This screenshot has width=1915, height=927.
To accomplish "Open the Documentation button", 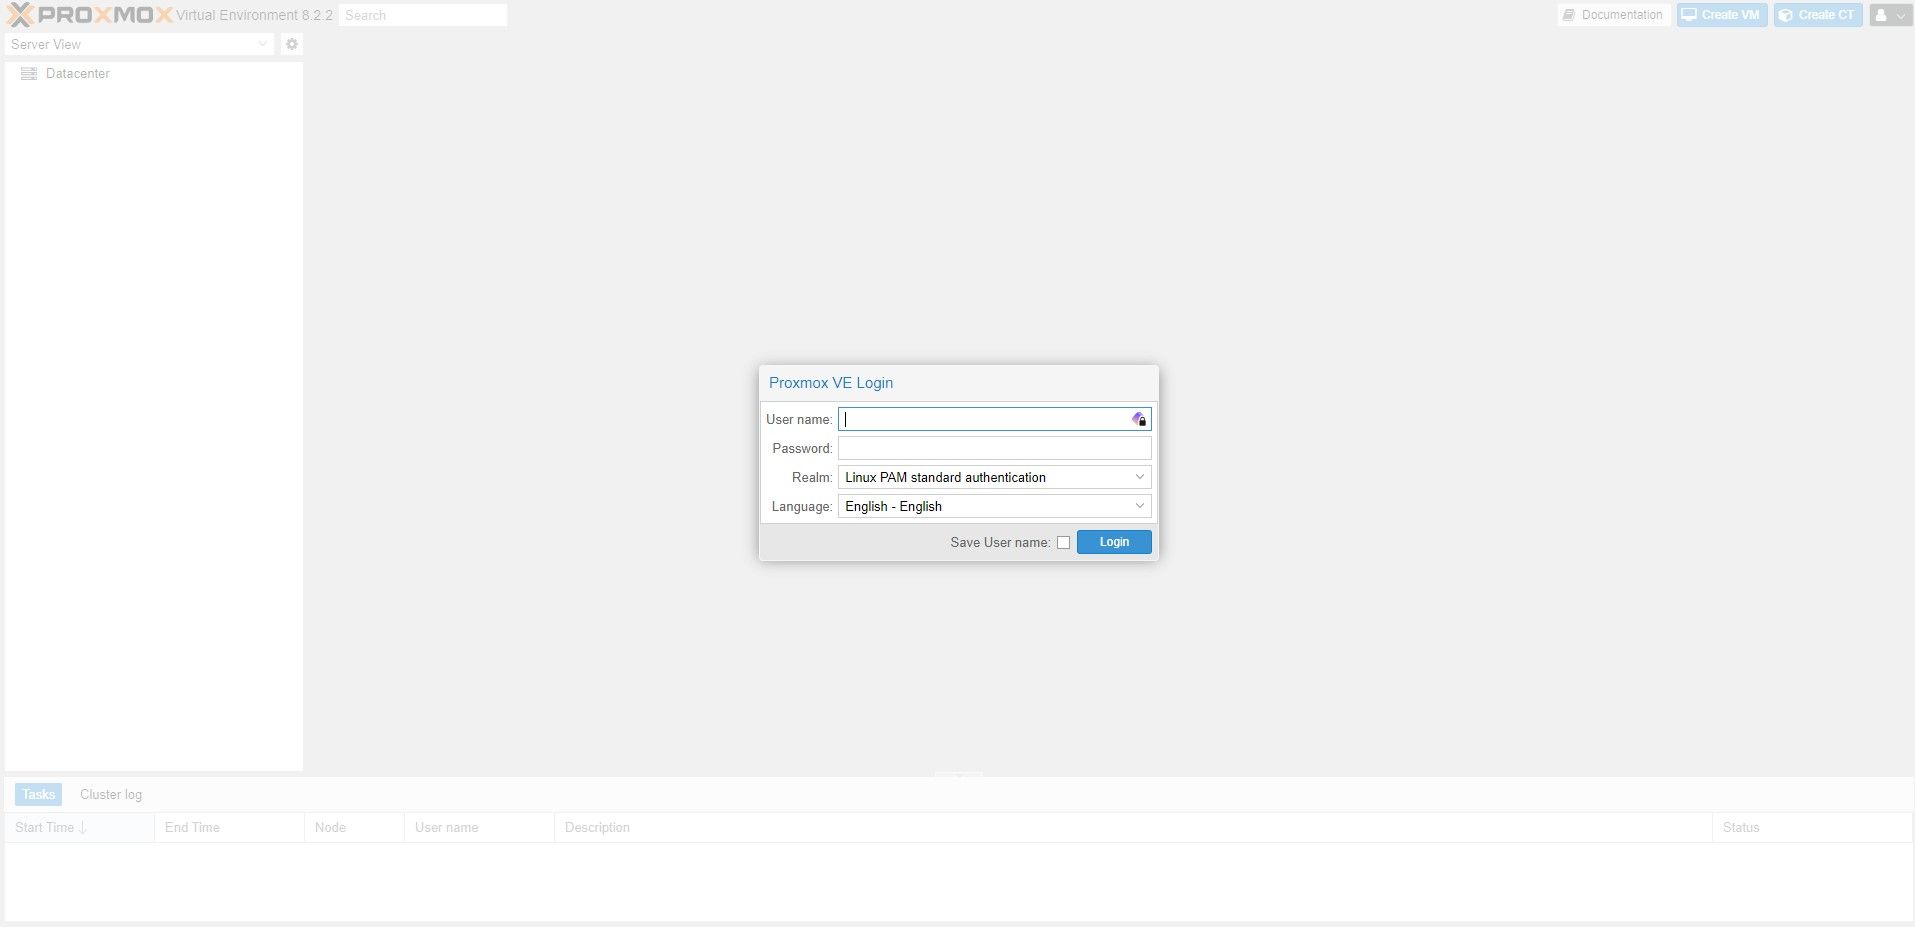I will [1613, 15].
